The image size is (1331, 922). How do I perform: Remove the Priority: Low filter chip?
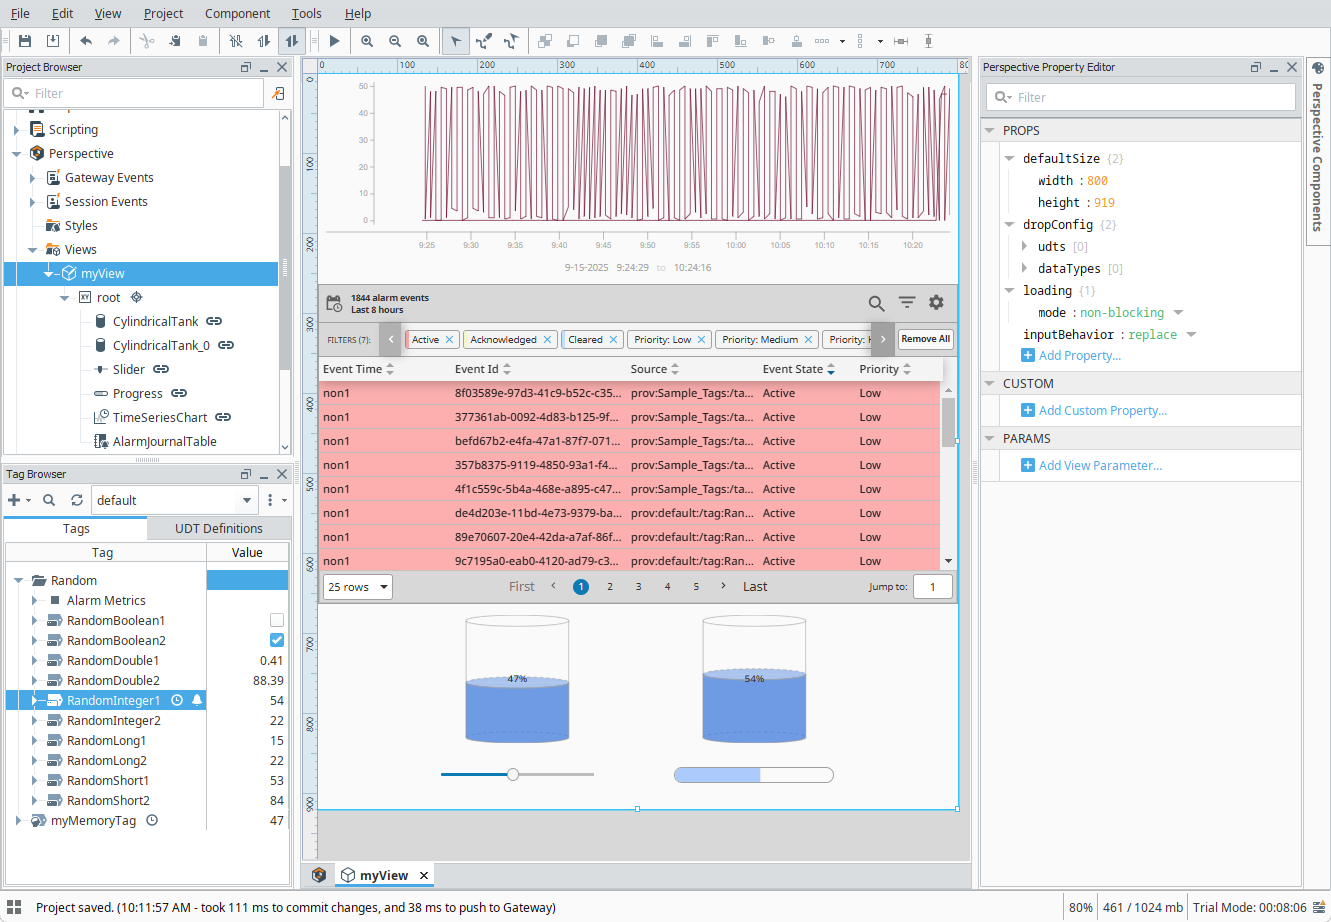coord(701,340)
